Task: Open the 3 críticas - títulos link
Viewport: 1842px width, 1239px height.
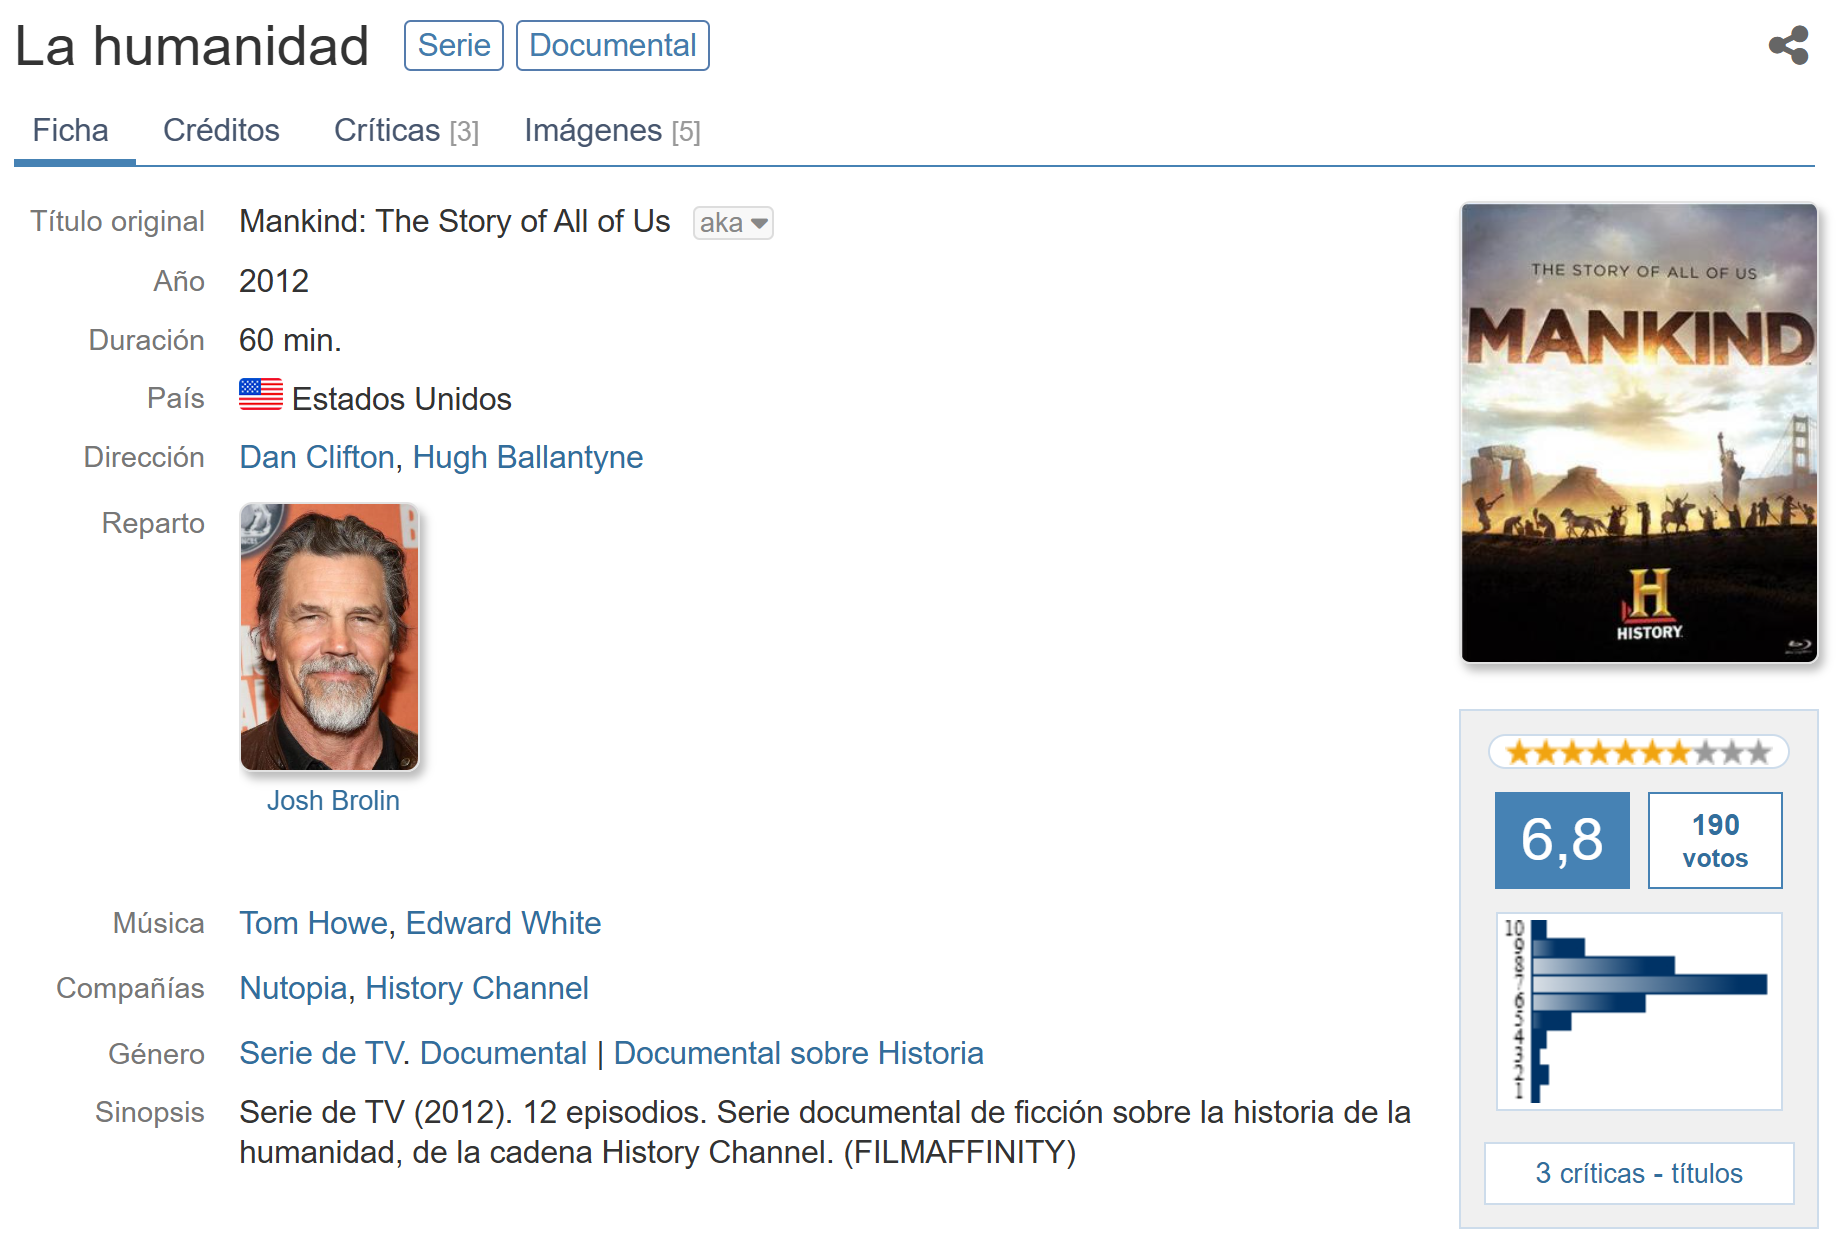Action: [x=1638, y=1173]
